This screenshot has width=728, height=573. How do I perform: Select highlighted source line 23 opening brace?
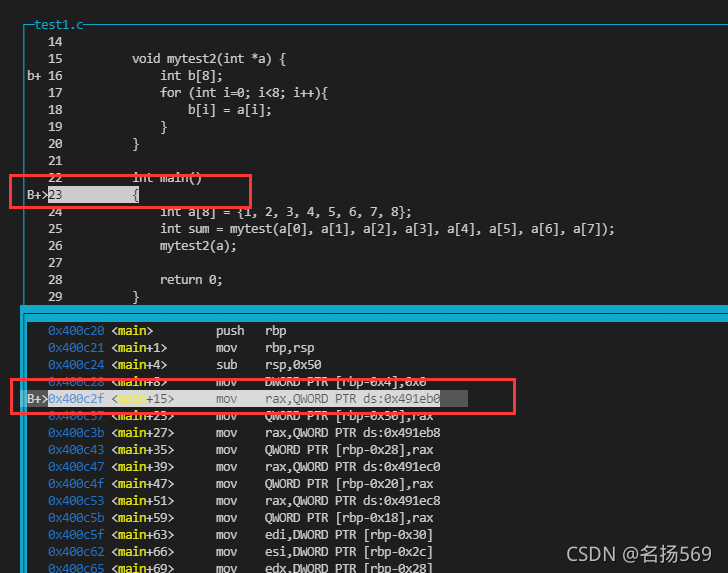(93, 195)
